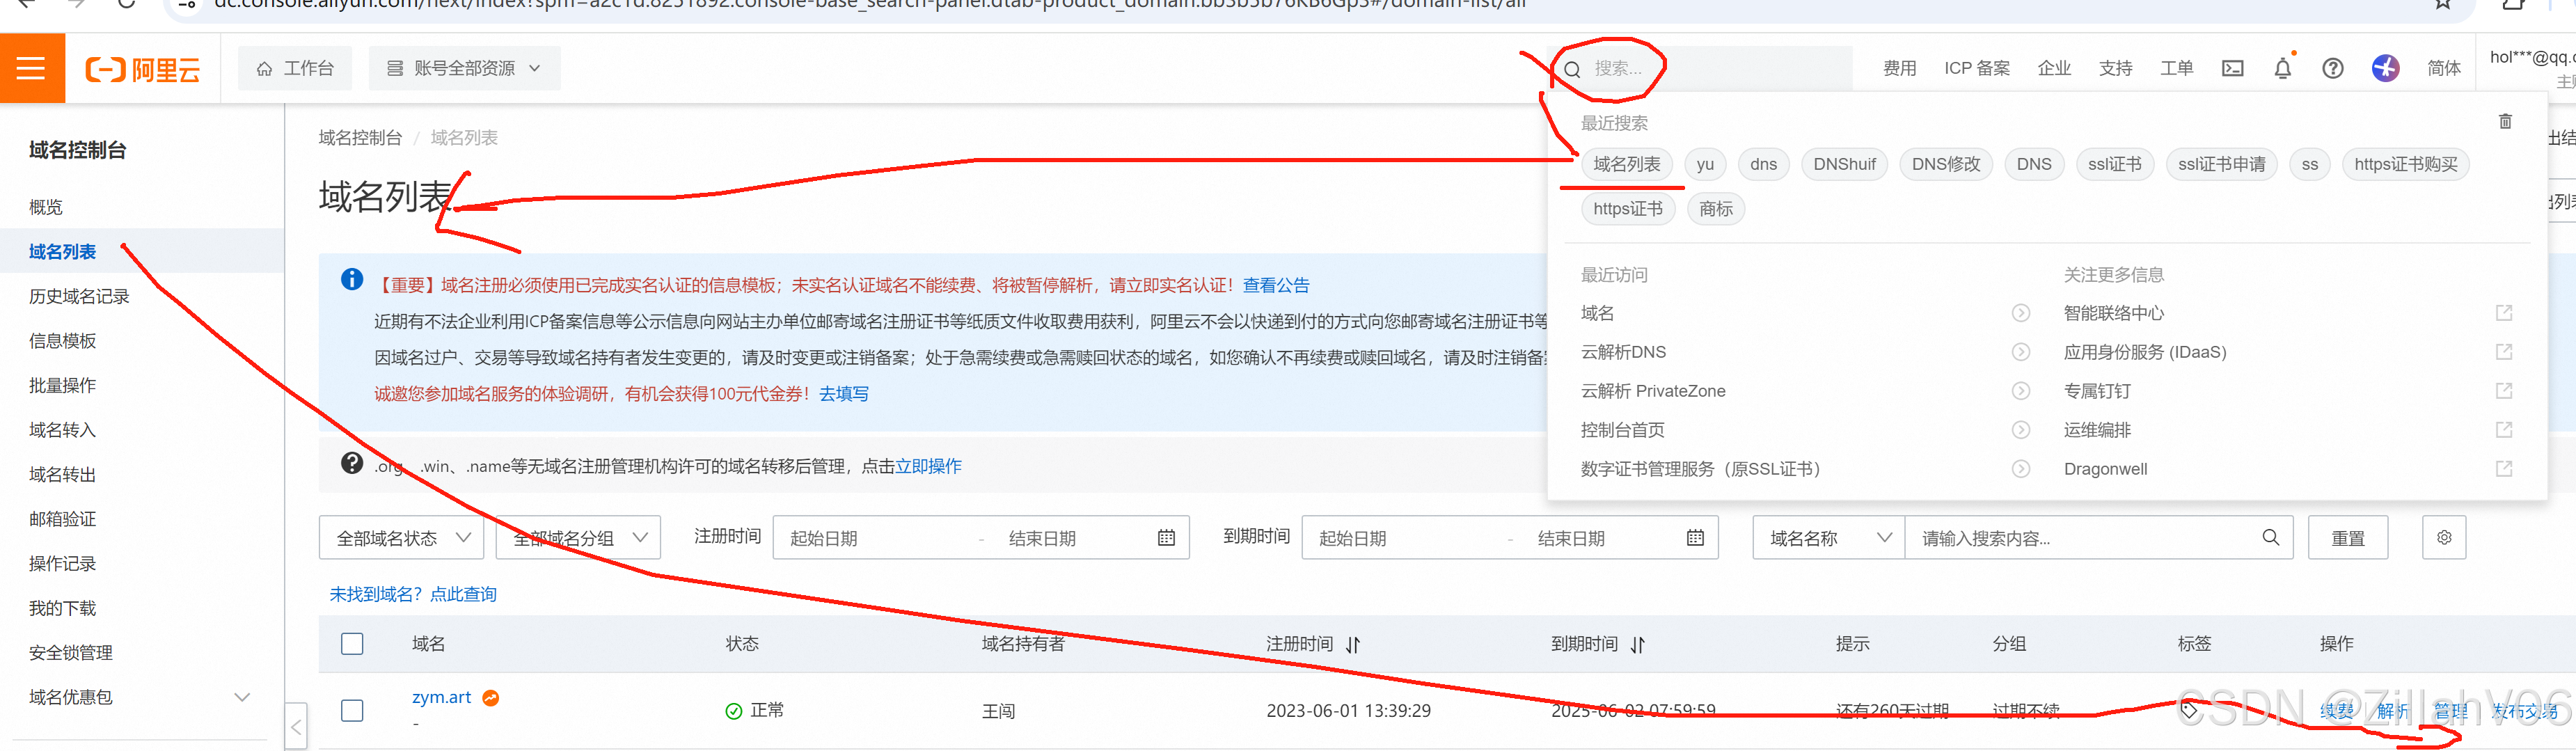Open the ICP 备案 menu
2576x751 pixels.
point(1976,68)
